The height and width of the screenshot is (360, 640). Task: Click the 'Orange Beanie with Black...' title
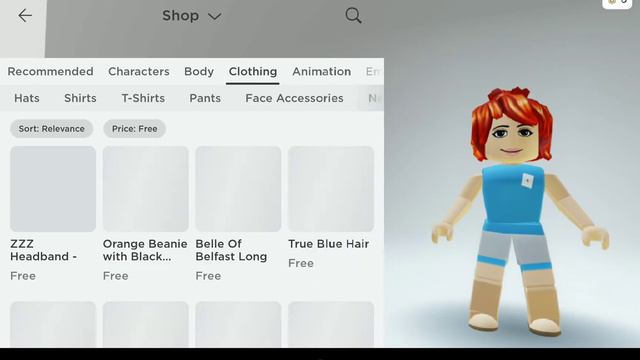[x=145, y=250]
